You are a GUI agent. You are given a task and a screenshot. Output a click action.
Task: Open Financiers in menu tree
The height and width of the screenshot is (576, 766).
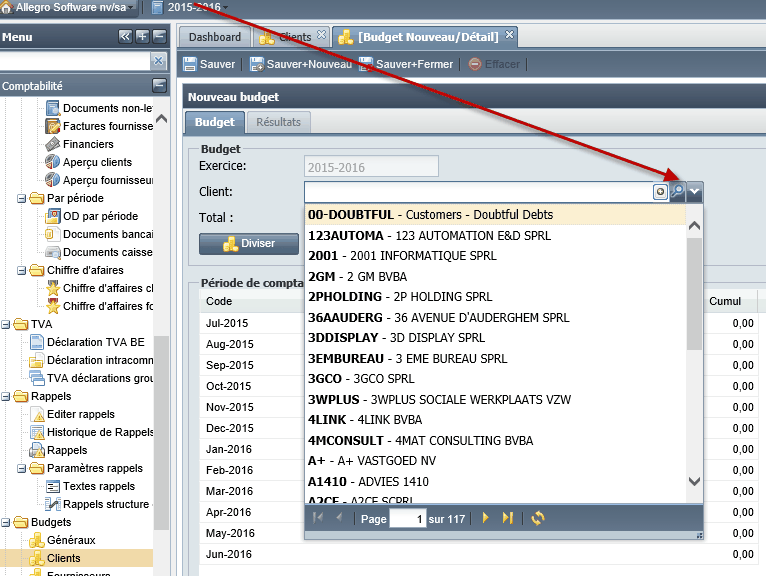(80, 144)
